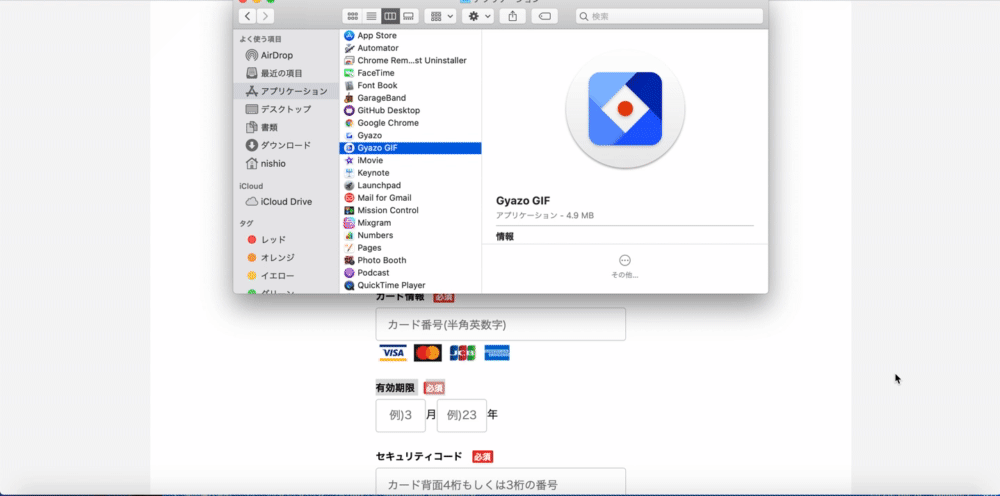Viewport: 1000px width, 496px height.
Task: Select Chrome Remote Desktop Host Uninstaller
Action: [410, 61]
